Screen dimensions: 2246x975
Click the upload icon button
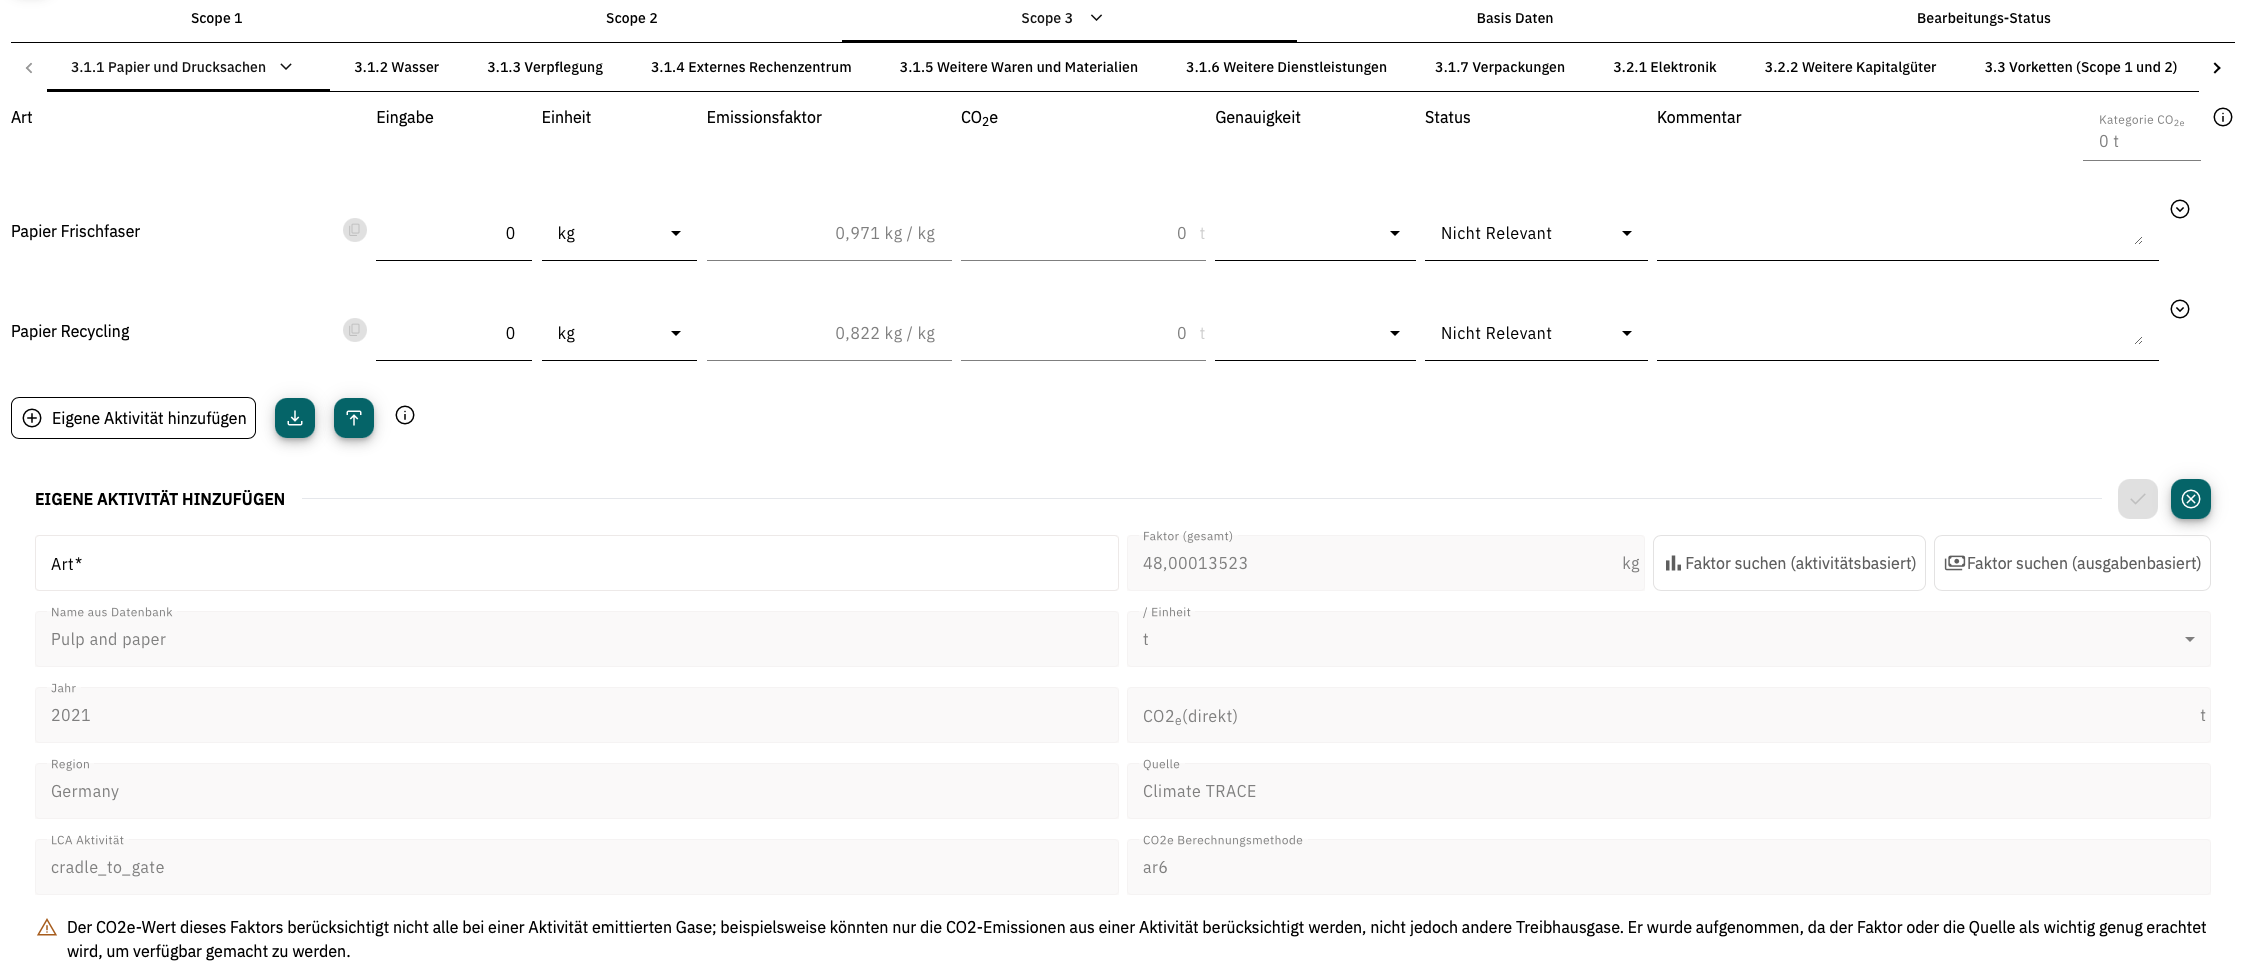coord(354,418)
